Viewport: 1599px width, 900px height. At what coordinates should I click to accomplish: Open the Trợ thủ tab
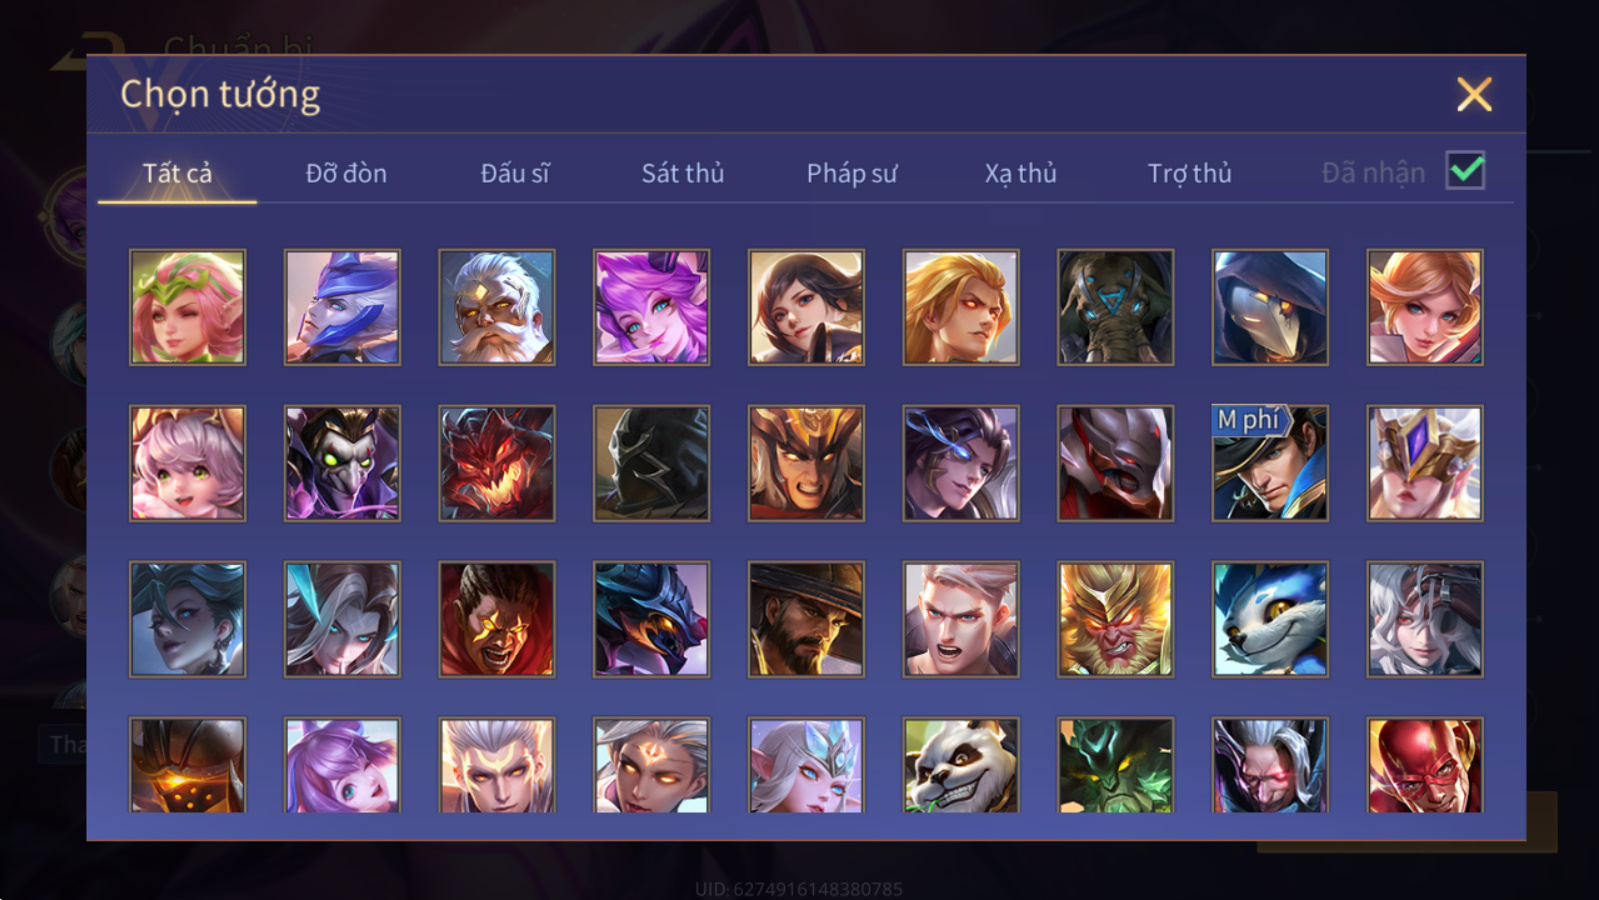[1190, 173]
